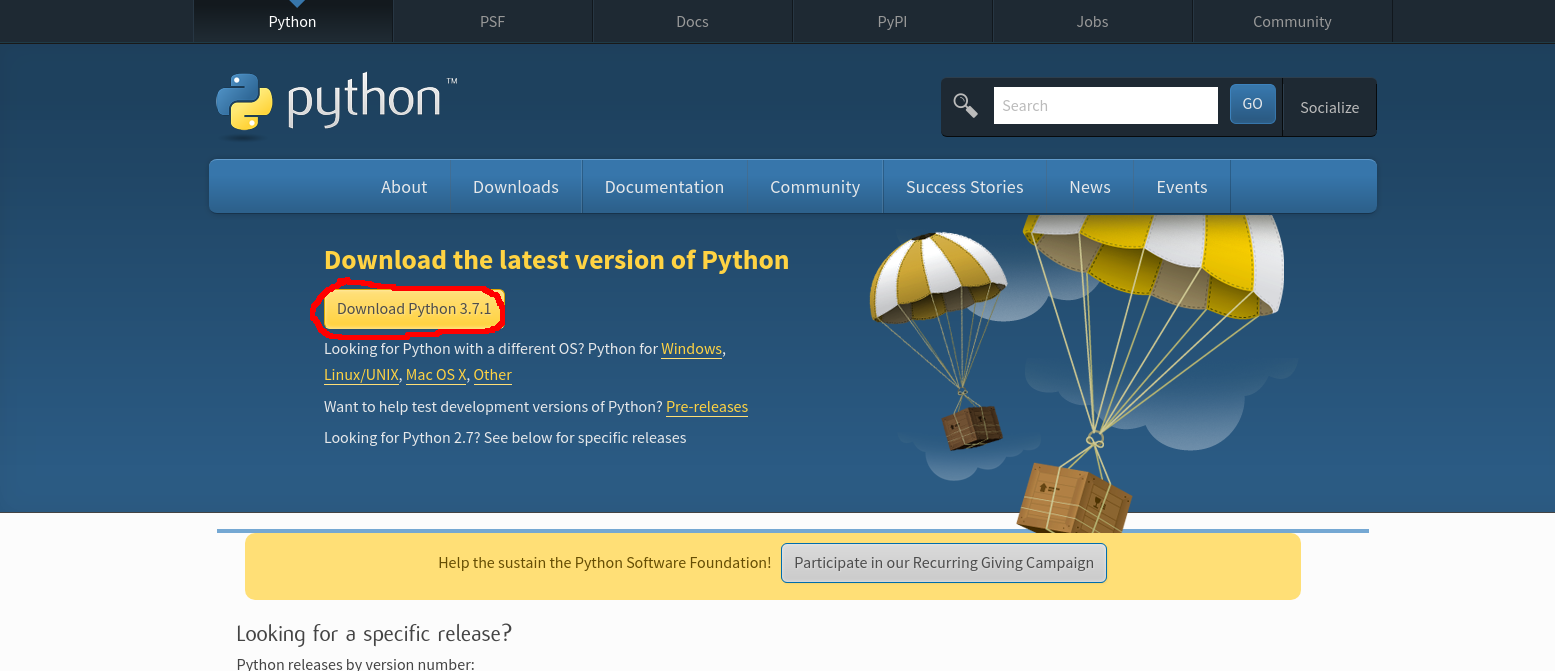Viewport: 1555px width, 671px height.
Task: Open the News menu
Action: click(x=1090, y=187)
